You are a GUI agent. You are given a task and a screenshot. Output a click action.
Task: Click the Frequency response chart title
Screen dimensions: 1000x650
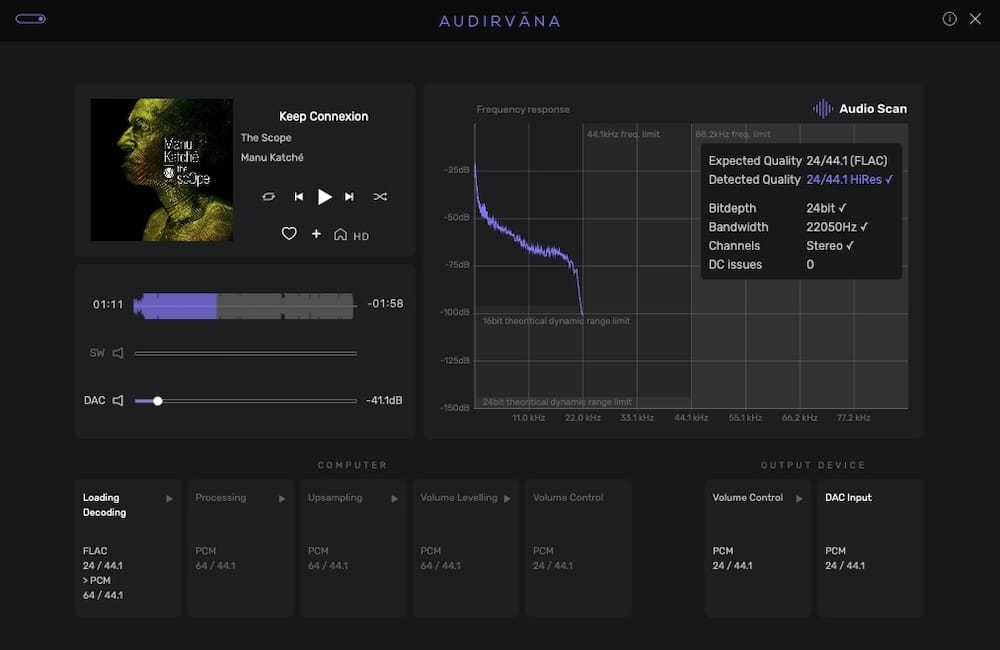tap(523, 109)
